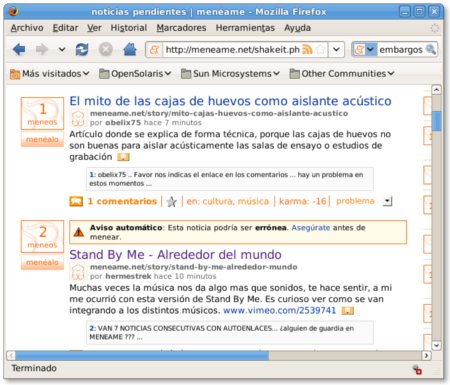Image resolution: width=450 pixels, height=385 pixels.
Task: Click the warning triangle icon in Aviso automático
Action: click(x=79, y=232)
